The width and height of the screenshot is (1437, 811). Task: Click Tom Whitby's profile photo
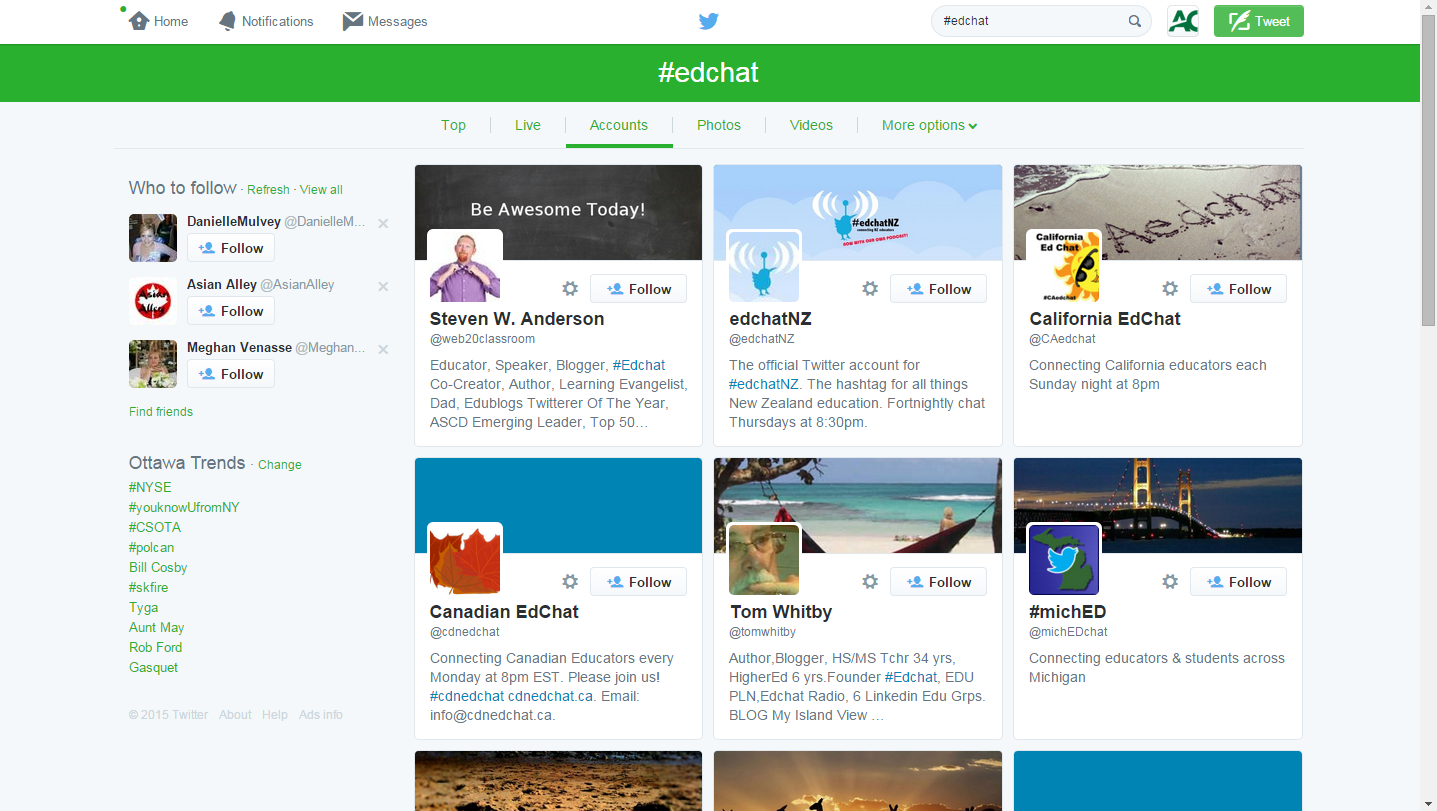765,560
